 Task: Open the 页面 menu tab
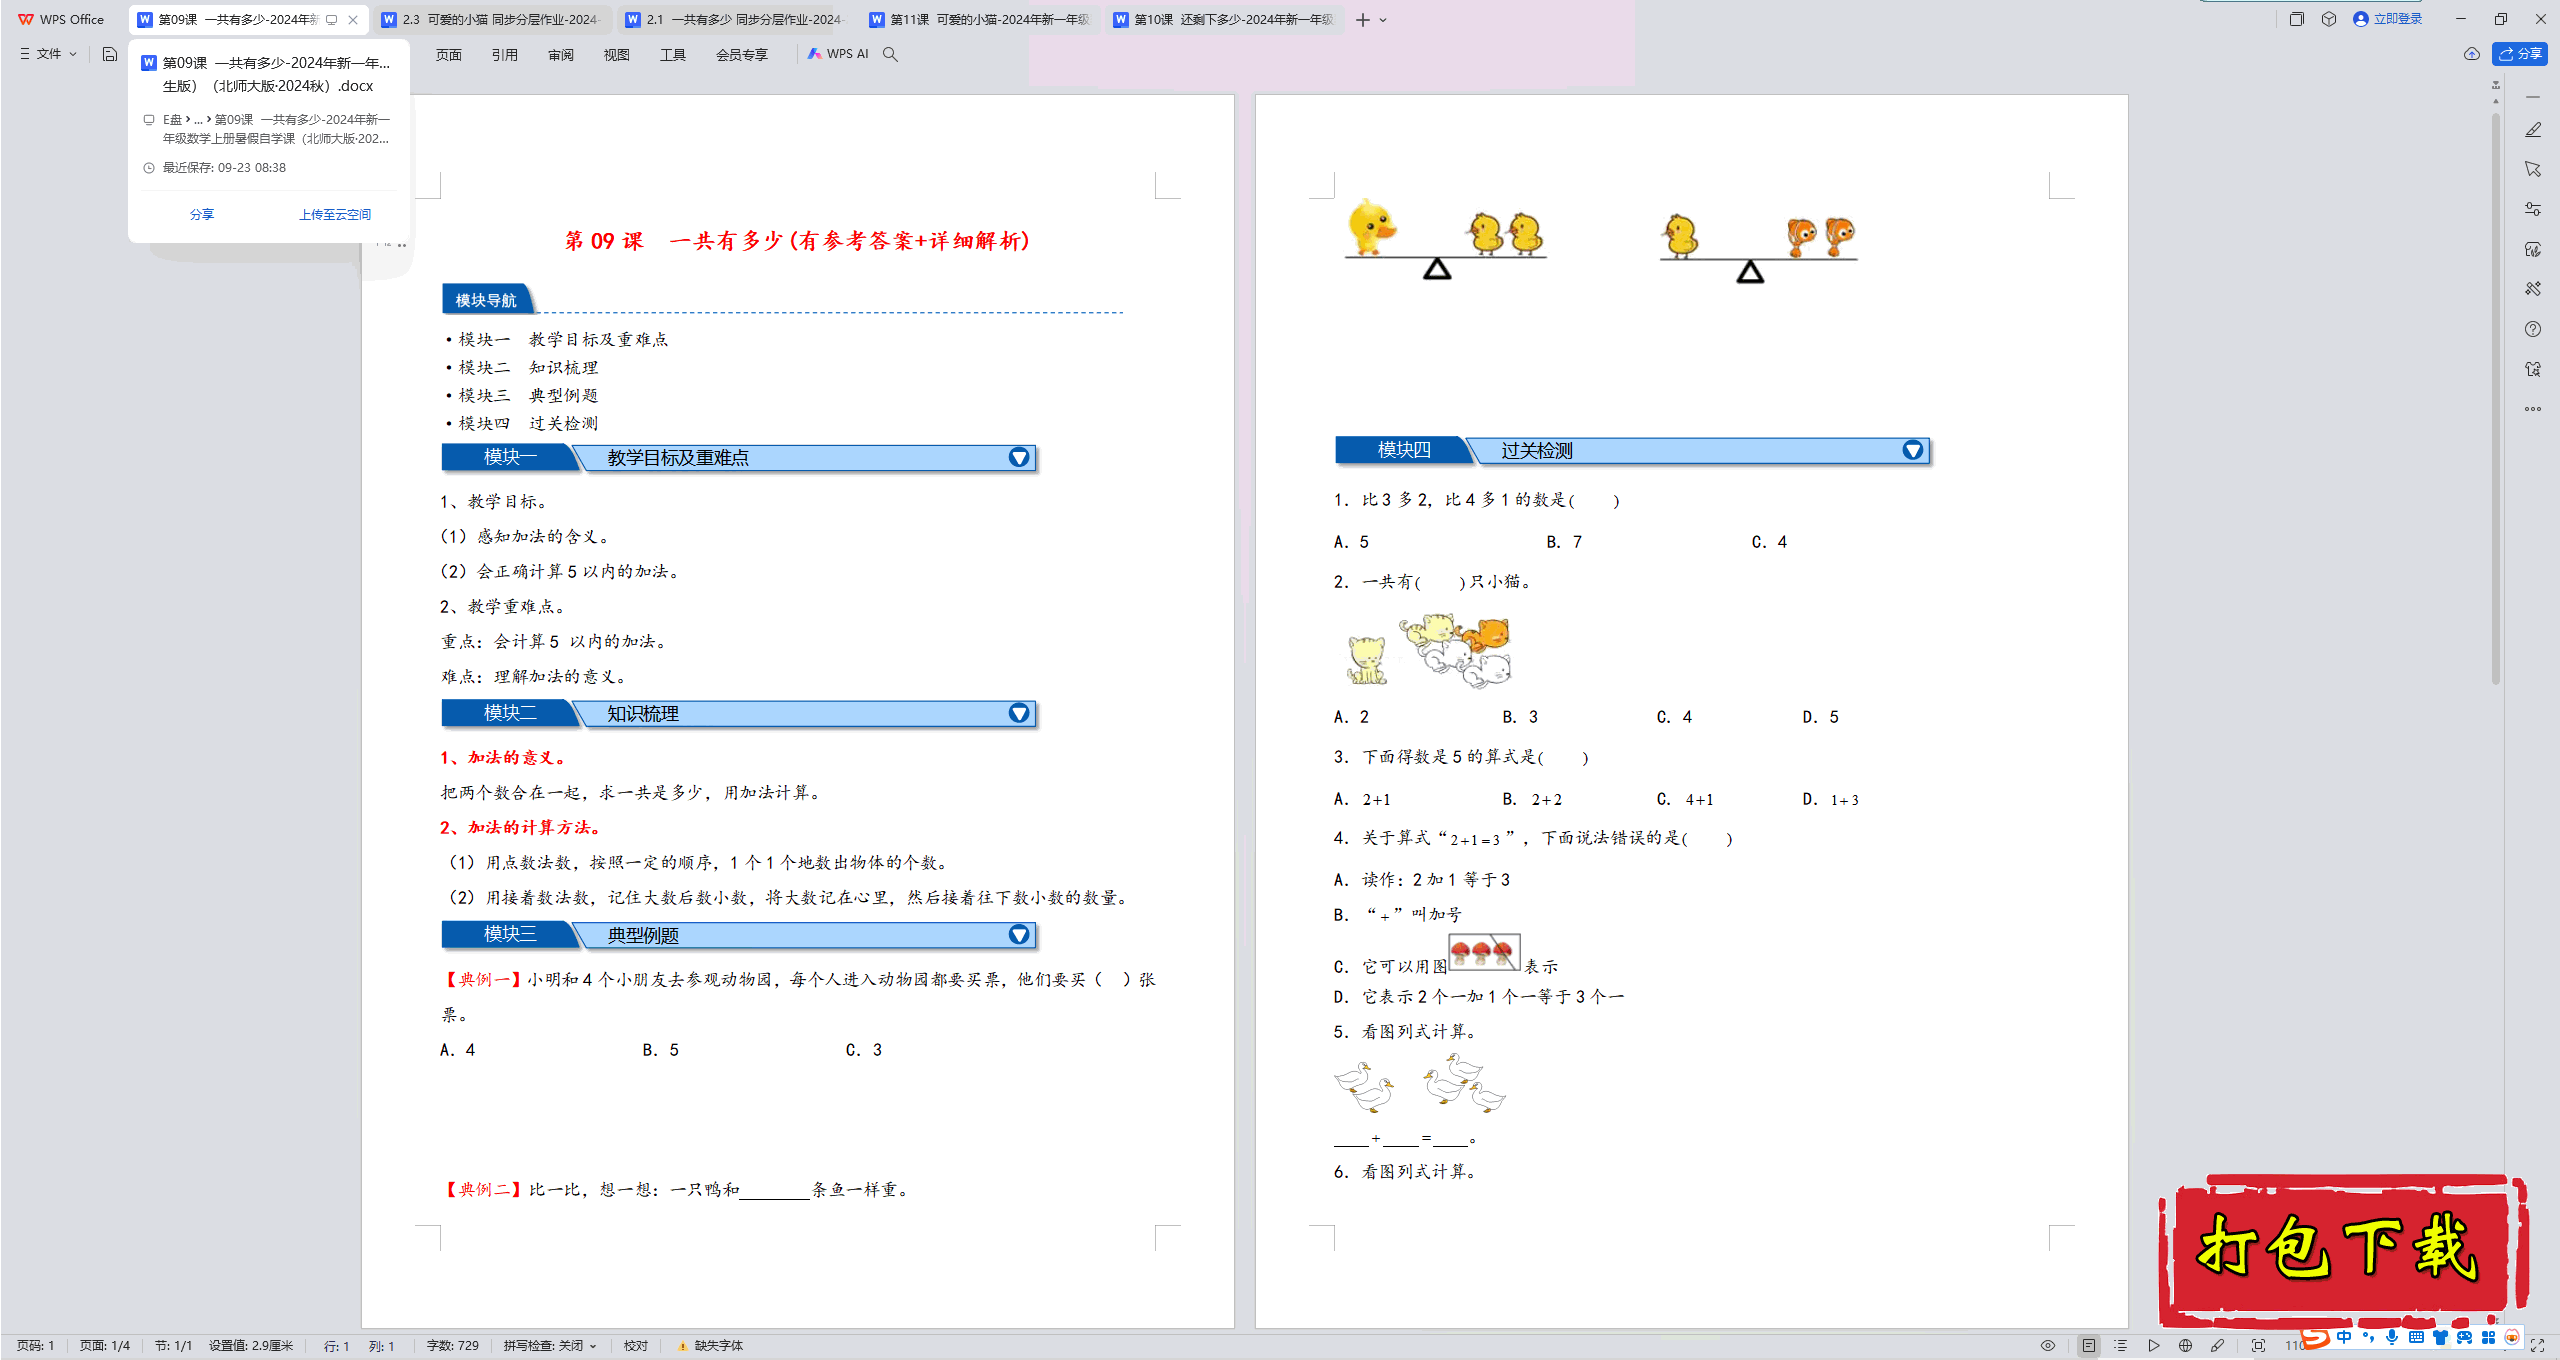point(449,55)
